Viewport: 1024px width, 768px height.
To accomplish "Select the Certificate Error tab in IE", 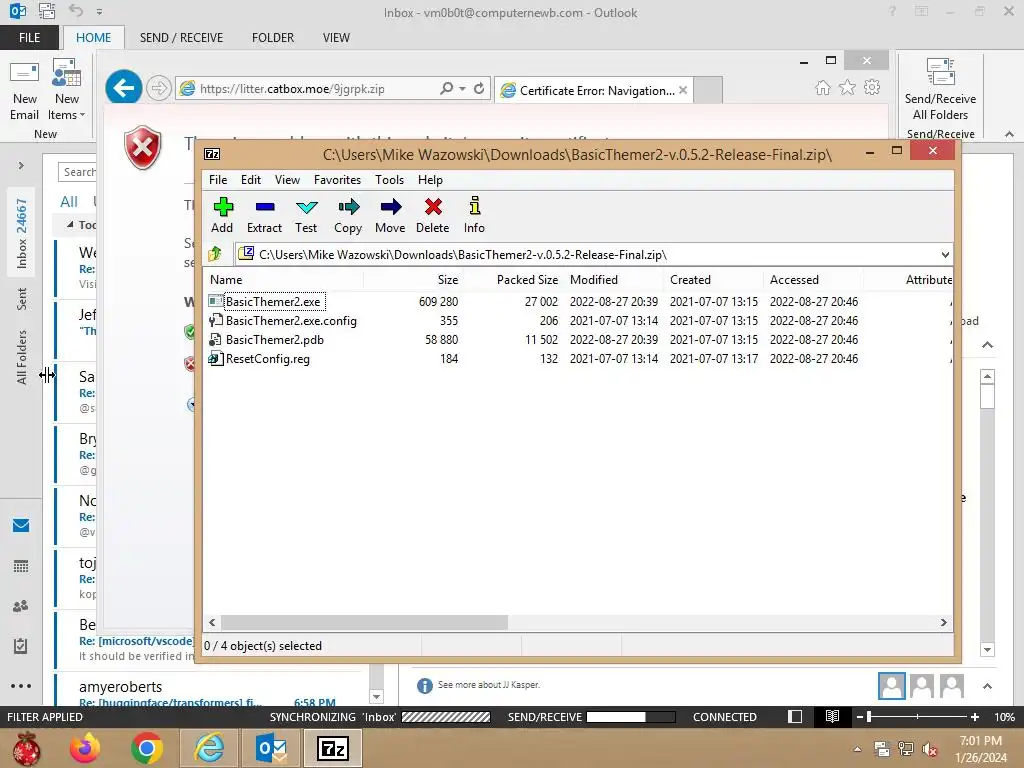I will click(x=593, y=90).
